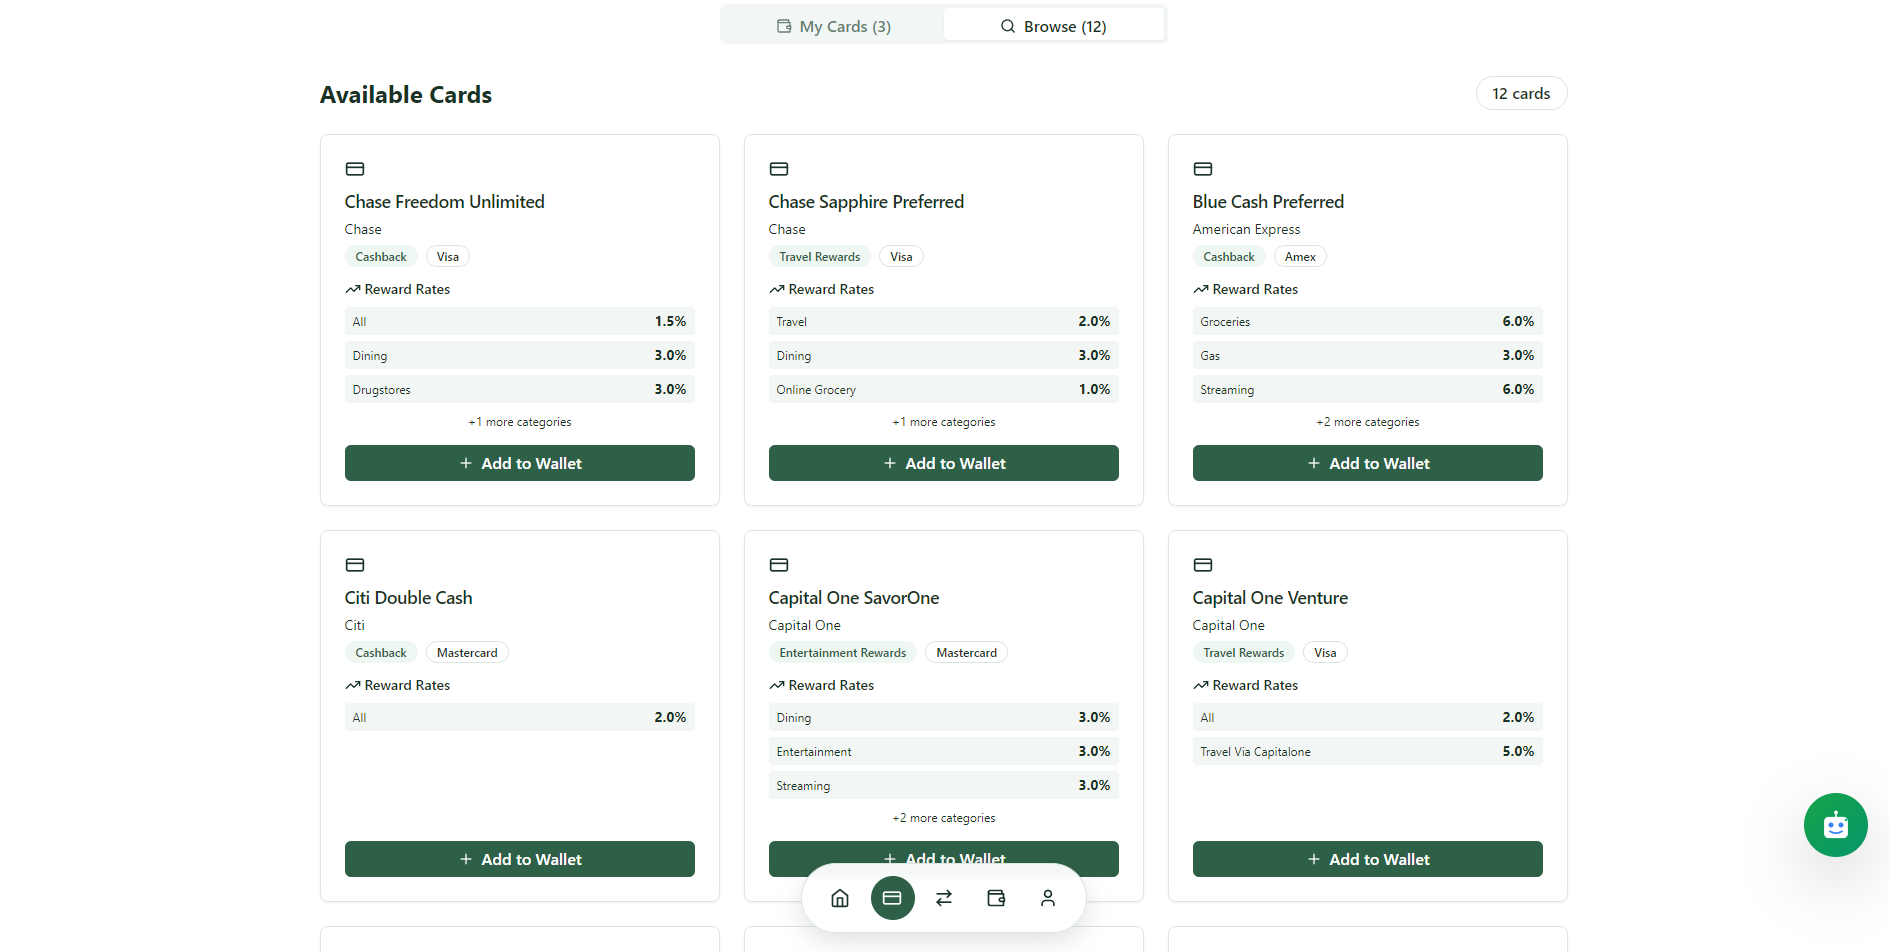Select the Streaming 3.0% row on Capital One SavorOne
This screenshot has height=952, width=1889.
944,785
